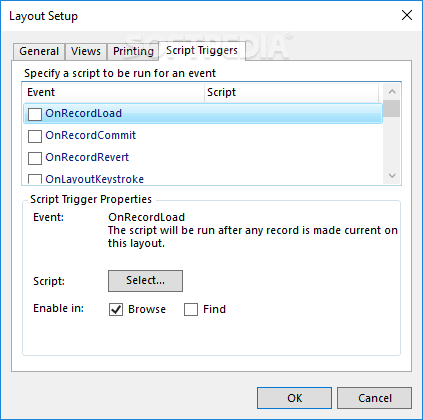This screenshot has width=423, height=420.
Task: Click the Event column header
Action: [113, 92]
